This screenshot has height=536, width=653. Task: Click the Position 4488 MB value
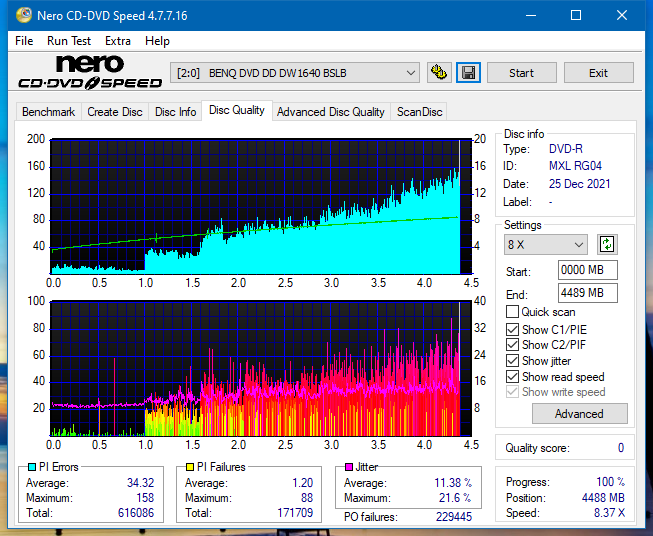(x=603, y=498)
